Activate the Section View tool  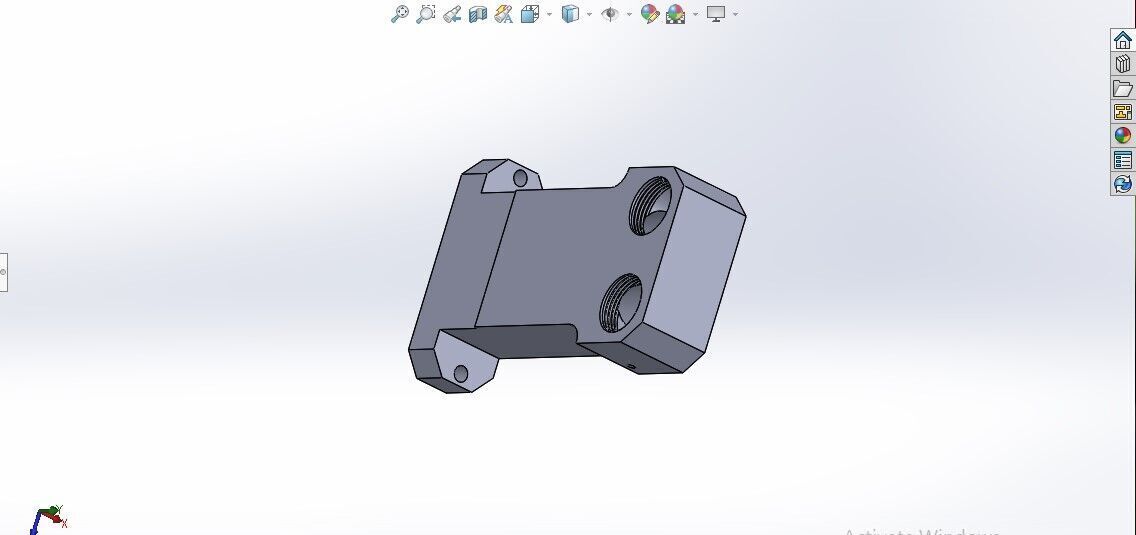click(x=478, y=14)
